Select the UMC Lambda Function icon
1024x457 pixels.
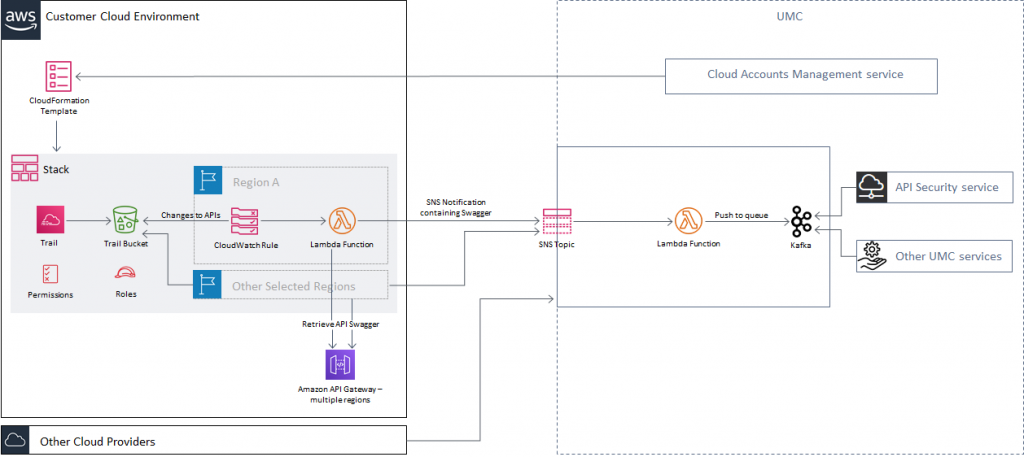pyautogui.click(x=689, y=222)
